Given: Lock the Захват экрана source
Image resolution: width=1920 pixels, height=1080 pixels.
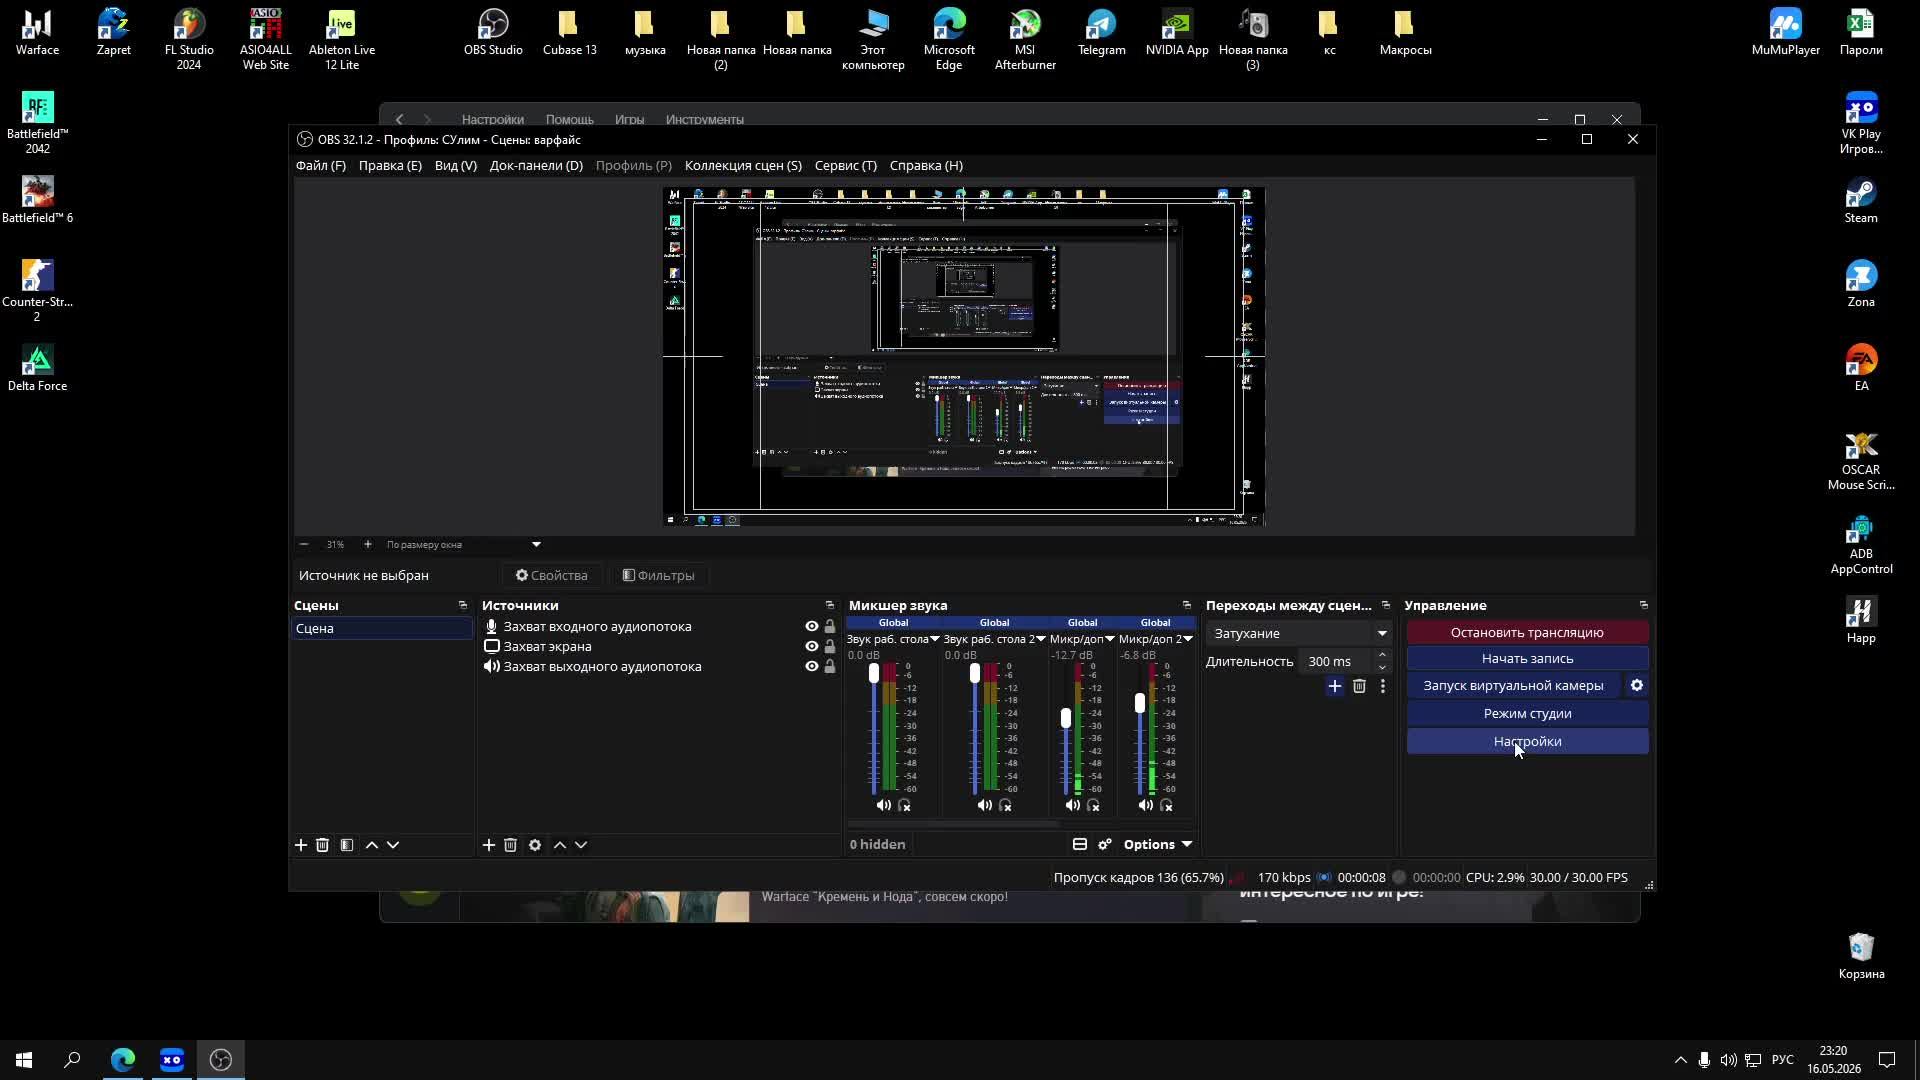Looking at the screenshot, I should tap(830, 647).
